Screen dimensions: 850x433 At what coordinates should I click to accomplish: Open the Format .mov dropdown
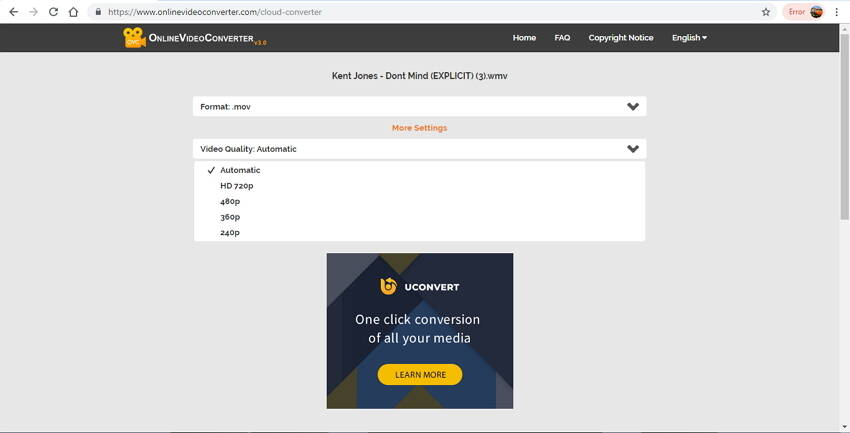(420, 106)
